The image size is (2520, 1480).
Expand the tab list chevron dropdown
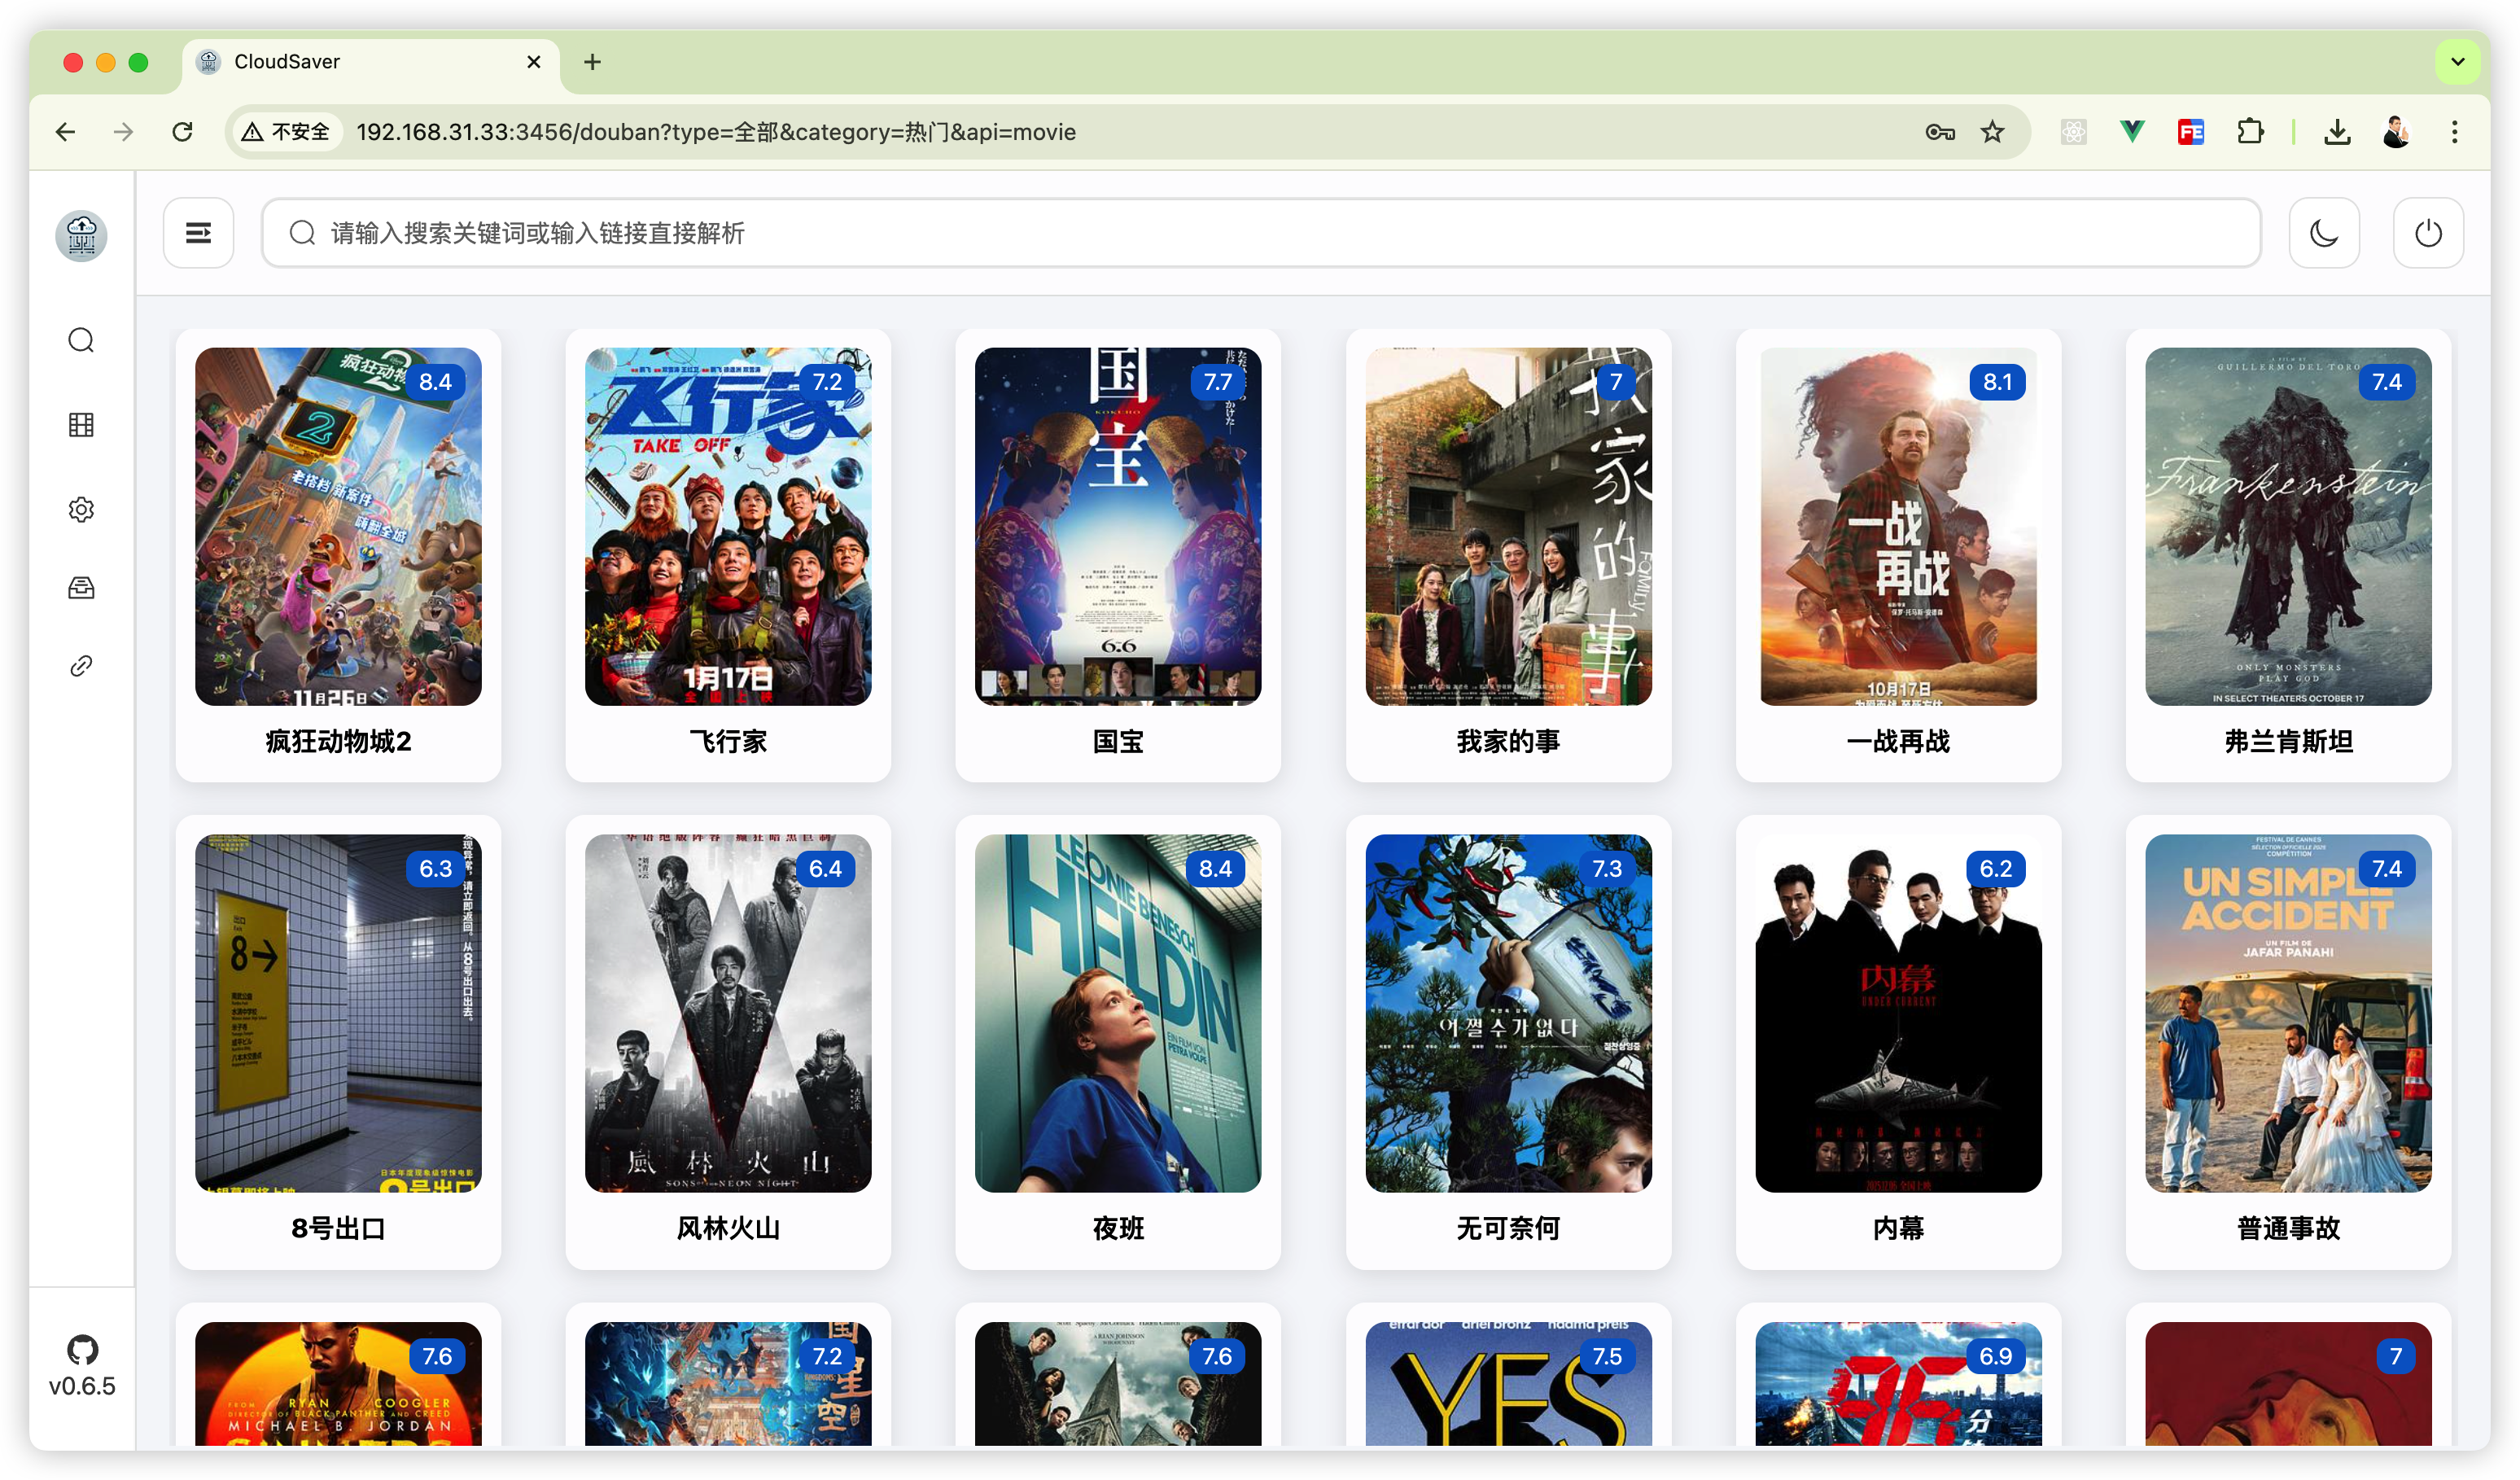(2457, 62)
